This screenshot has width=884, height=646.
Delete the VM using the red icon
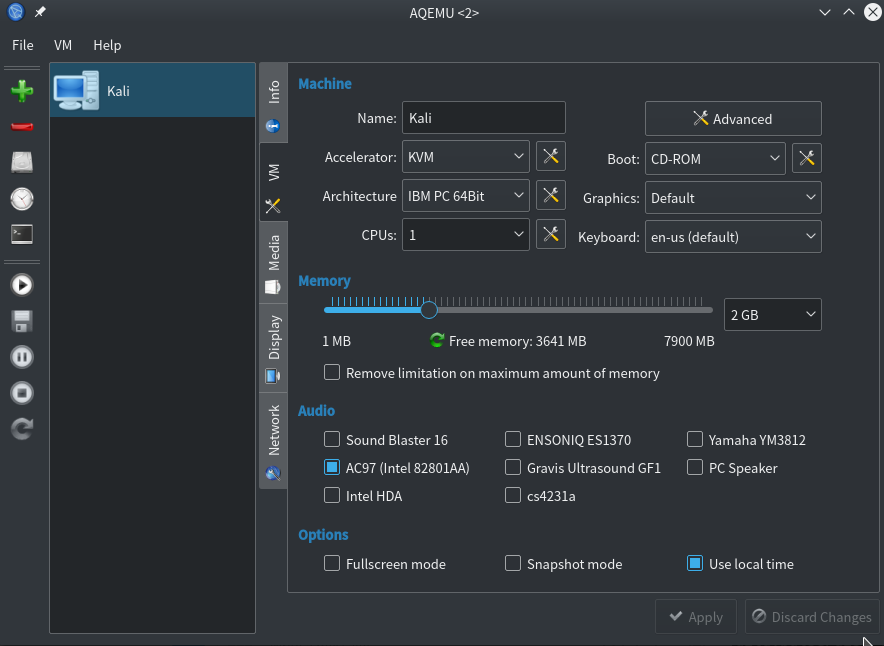coord(21,124)
